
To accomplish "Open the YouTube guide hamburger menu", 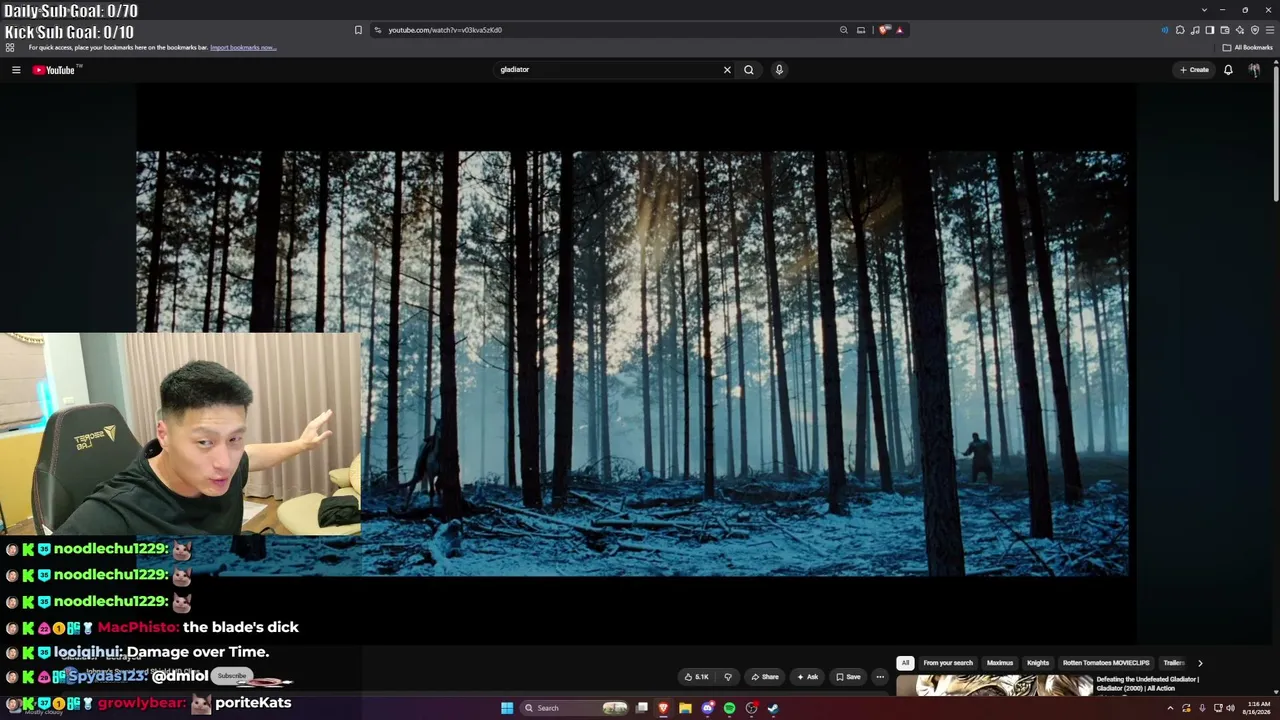I will [16, 70].
